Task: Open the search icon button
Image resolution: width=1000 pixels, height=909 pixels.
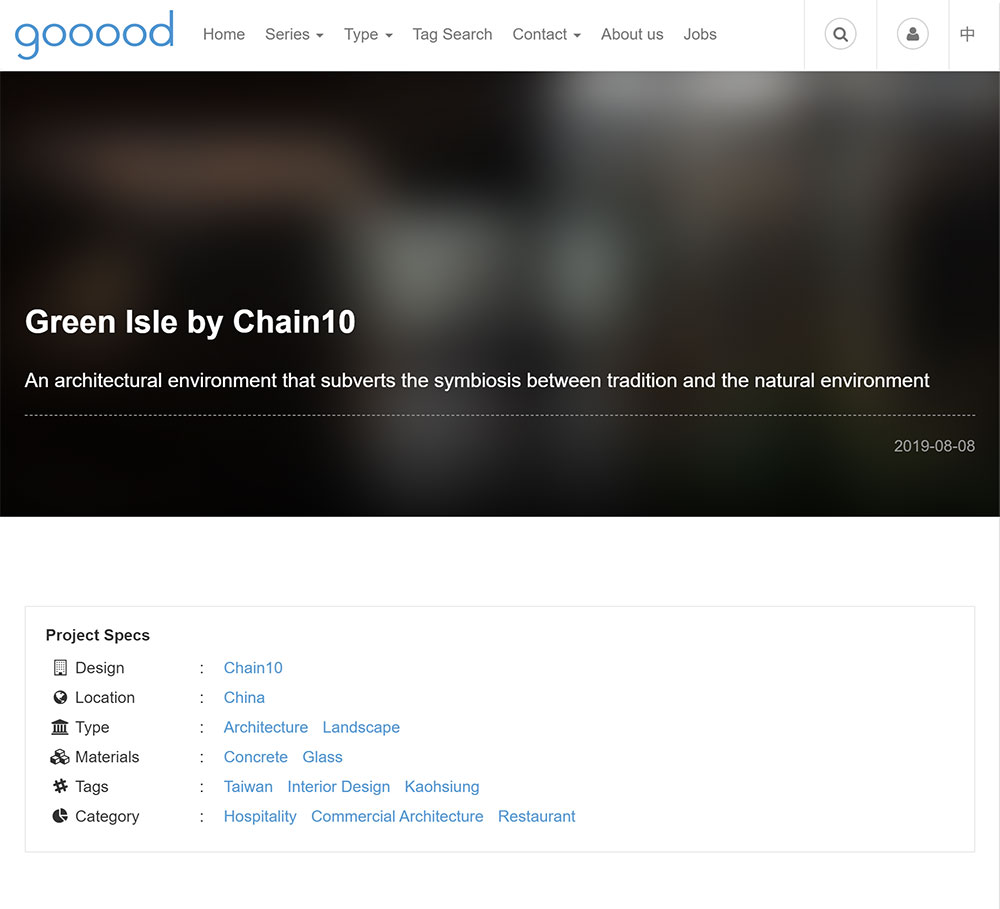Action: pyautogui.click(x=841, y=34)
